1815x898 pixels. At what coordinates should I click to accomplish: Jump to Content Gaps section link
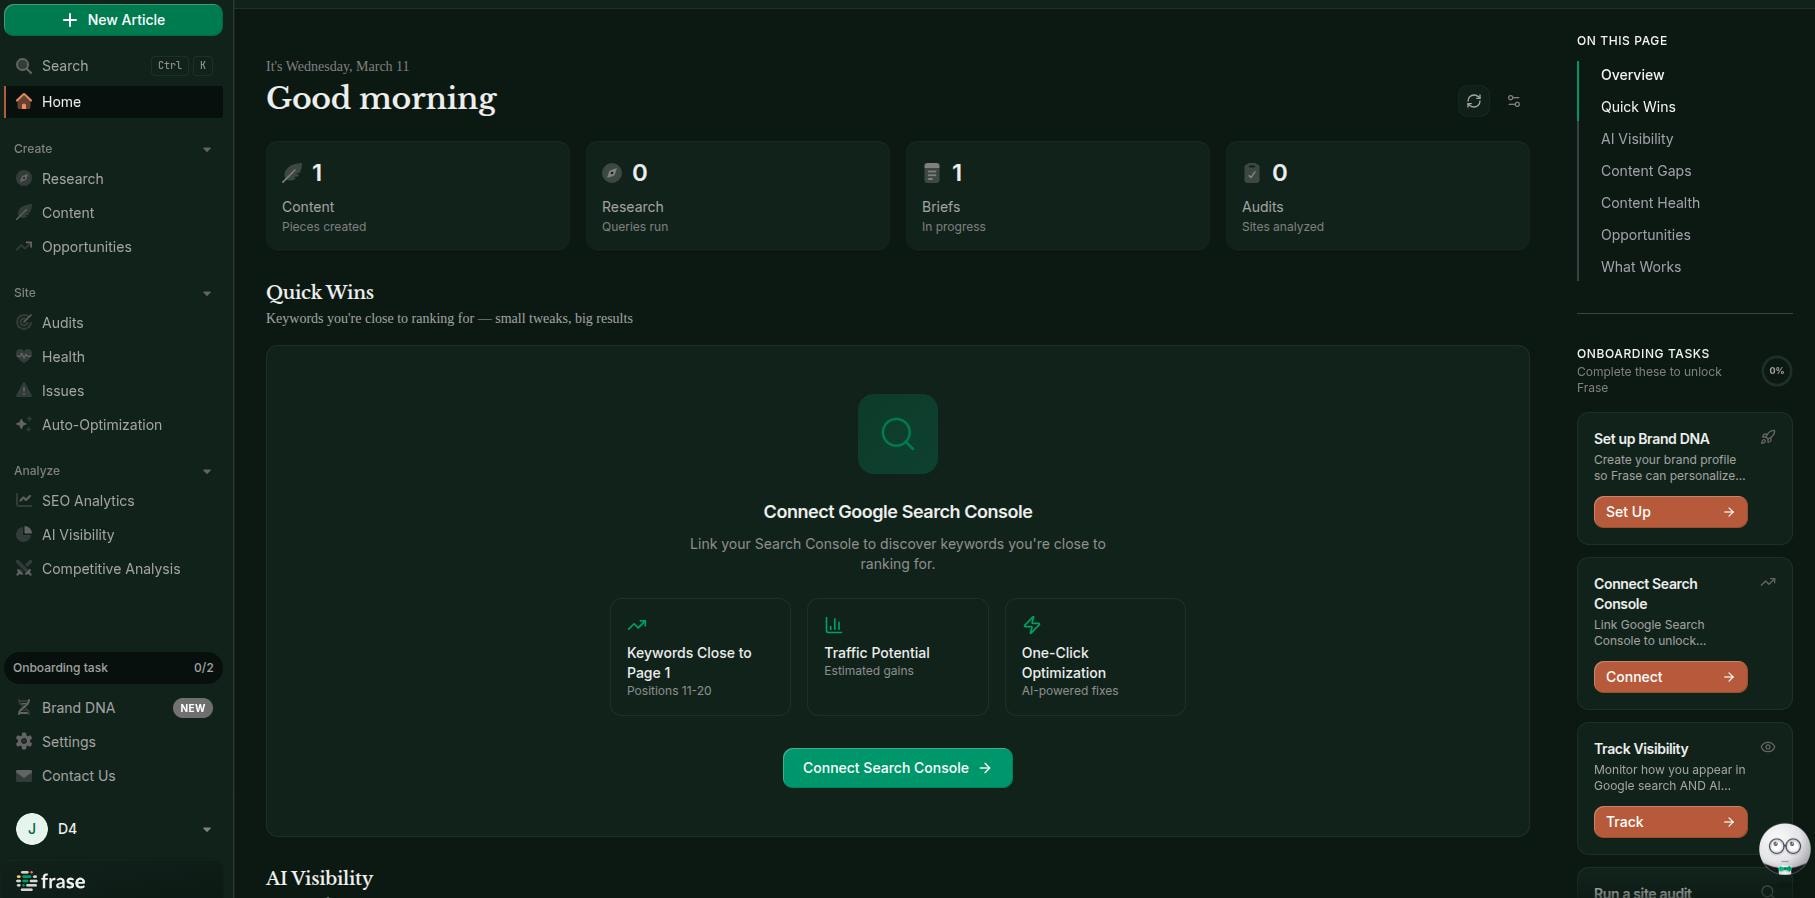pyautogui.click(x=1646, y=171)
